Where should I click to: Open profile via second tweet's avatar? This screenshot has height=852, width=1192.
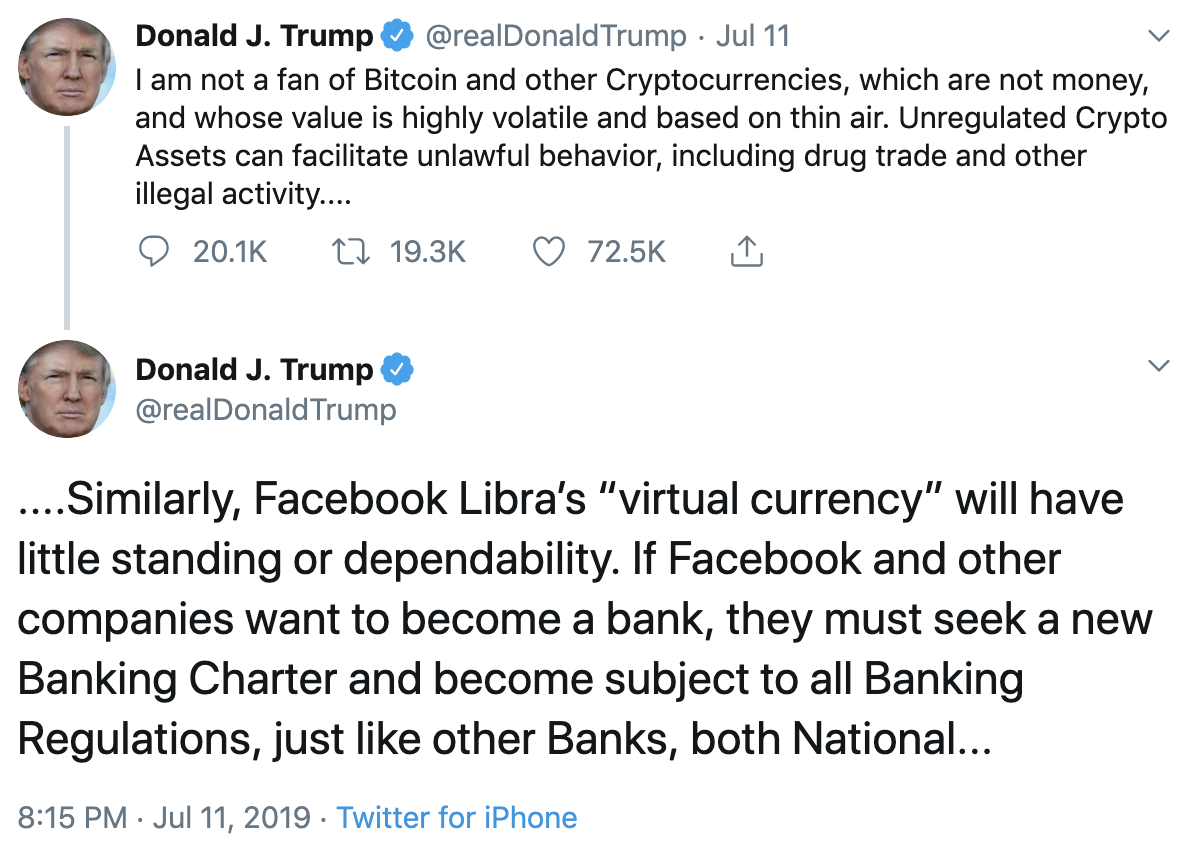pos(67,388)
